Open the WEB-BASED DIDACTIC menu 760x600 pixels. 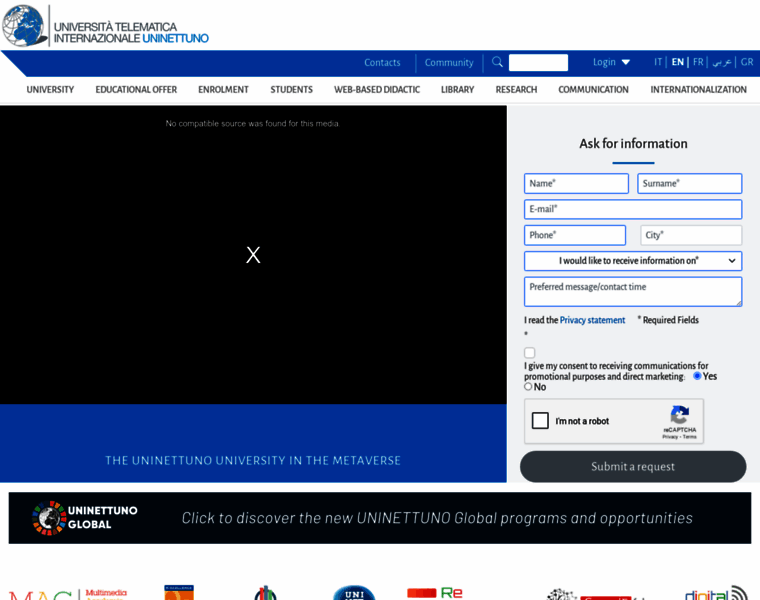tap(377, 90)
